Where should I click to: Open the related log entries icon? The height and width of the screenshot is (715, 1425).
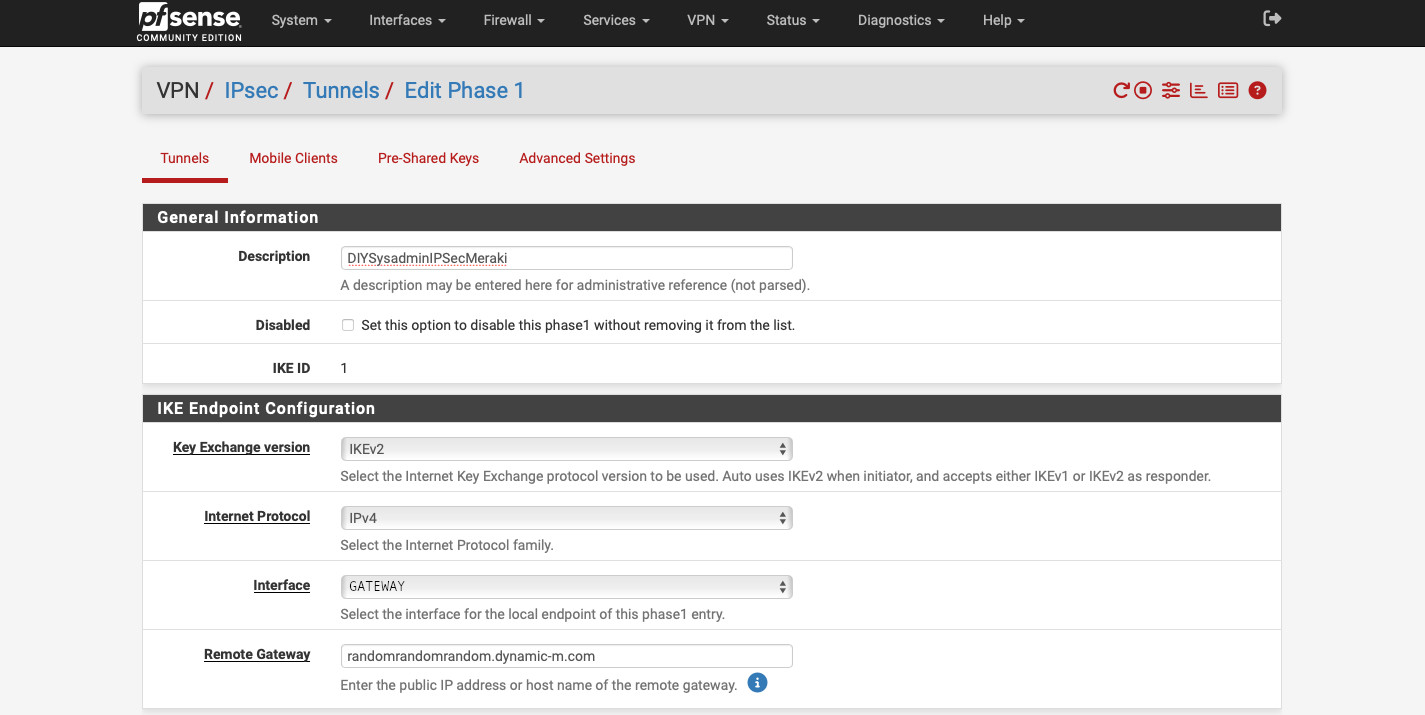pyautogui.click(x=1228, y=91)
